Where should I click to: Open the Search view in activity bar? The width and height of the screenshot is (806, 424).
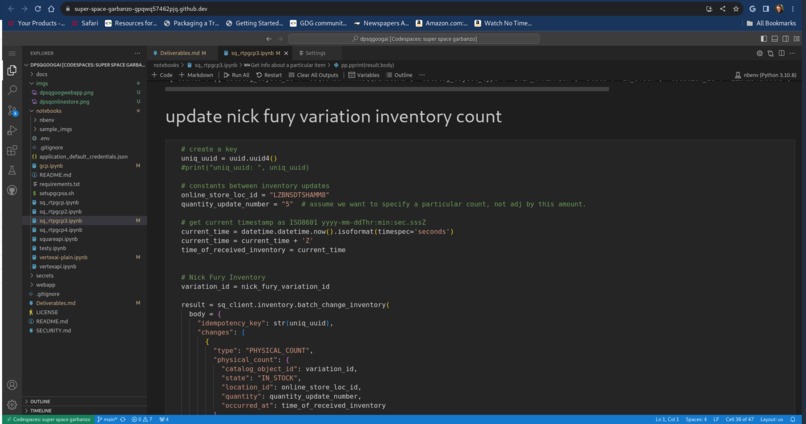(12, 90)
